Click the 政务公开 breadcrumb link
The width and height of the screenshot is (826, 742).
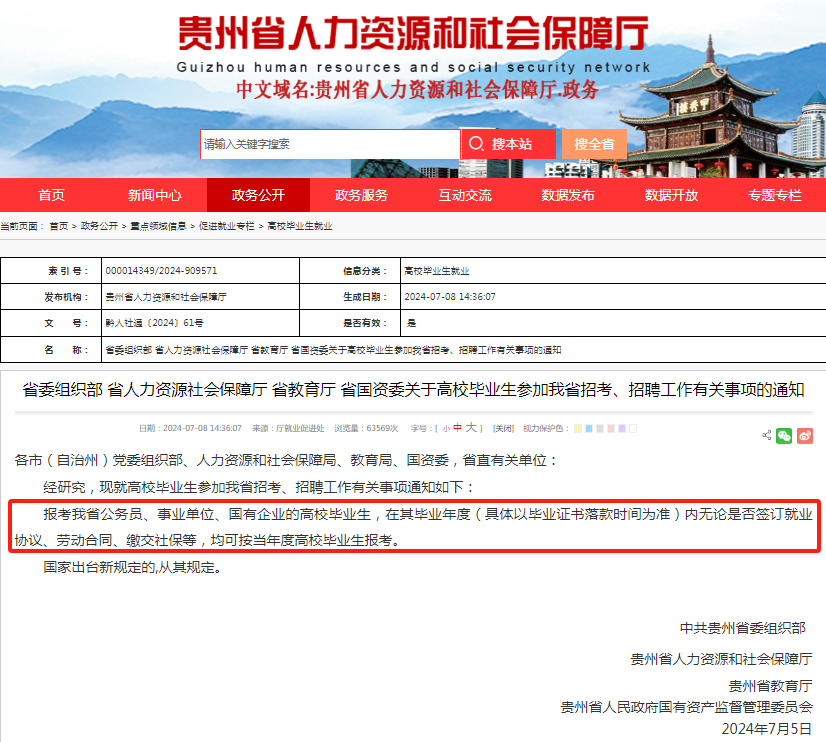99,226
